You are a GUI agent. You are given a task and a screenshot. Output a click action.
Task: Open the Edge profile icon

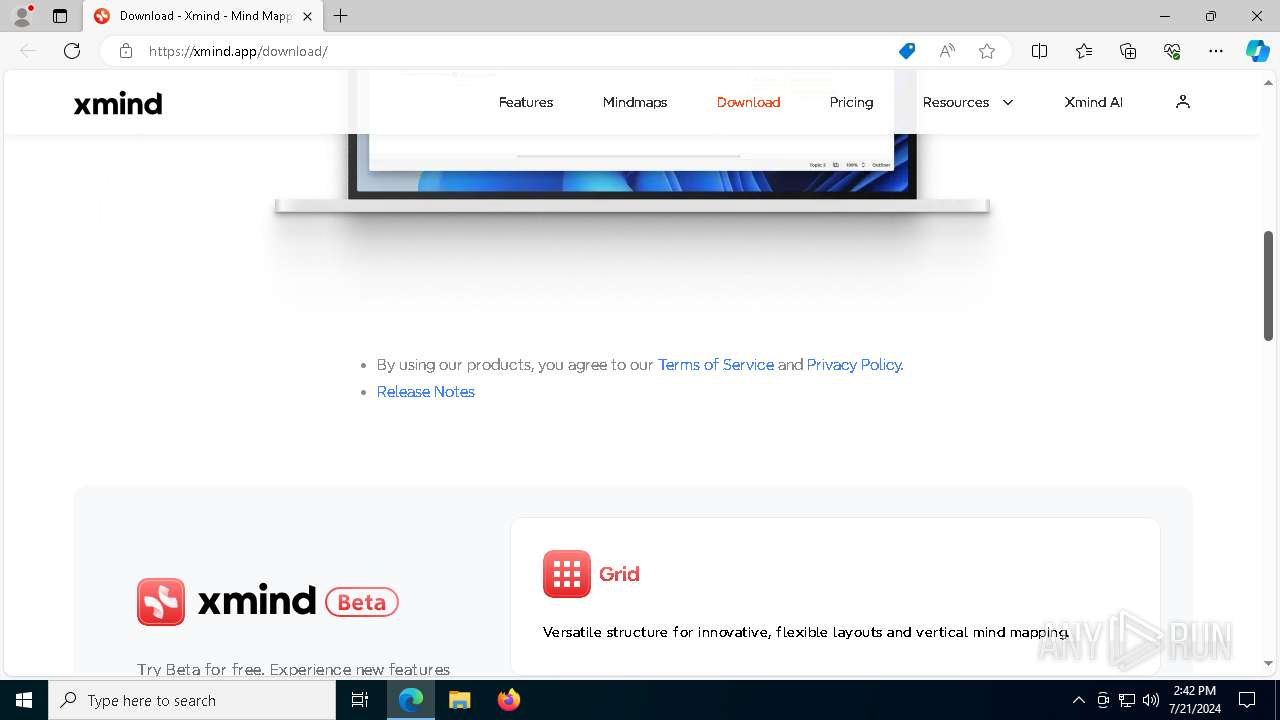point(21,16)
